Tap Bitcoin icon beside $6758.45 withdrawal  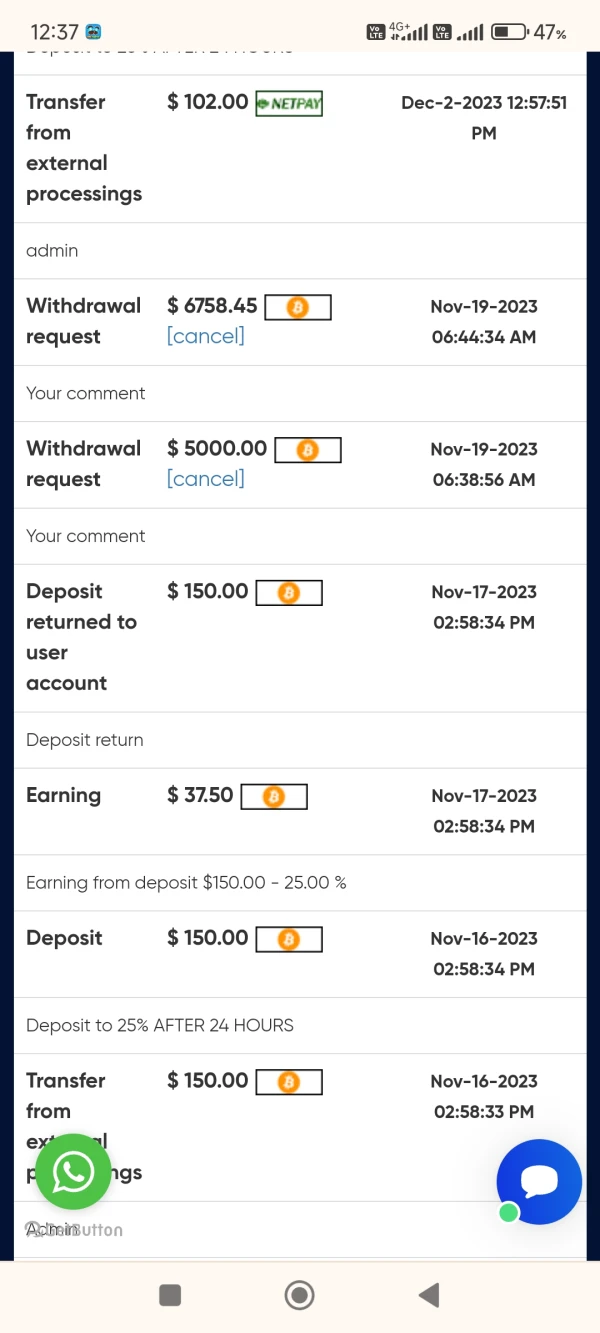pyautogui.click(x=297, y=307)
